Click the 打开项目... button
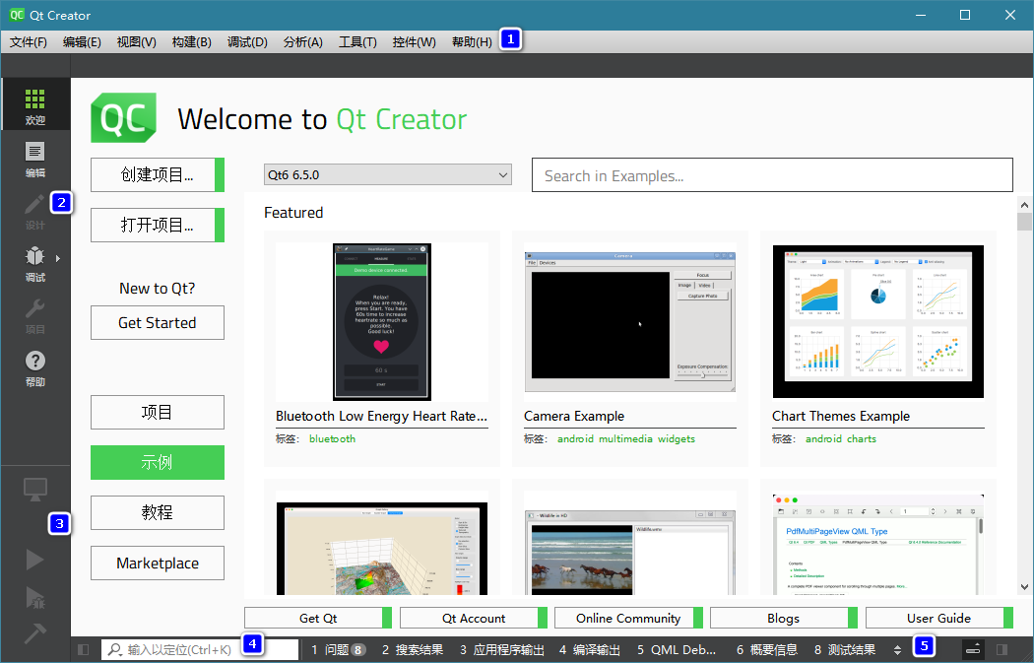Image resolution: width=1034 pixels, height=663 pixels. tap(158, 225)
